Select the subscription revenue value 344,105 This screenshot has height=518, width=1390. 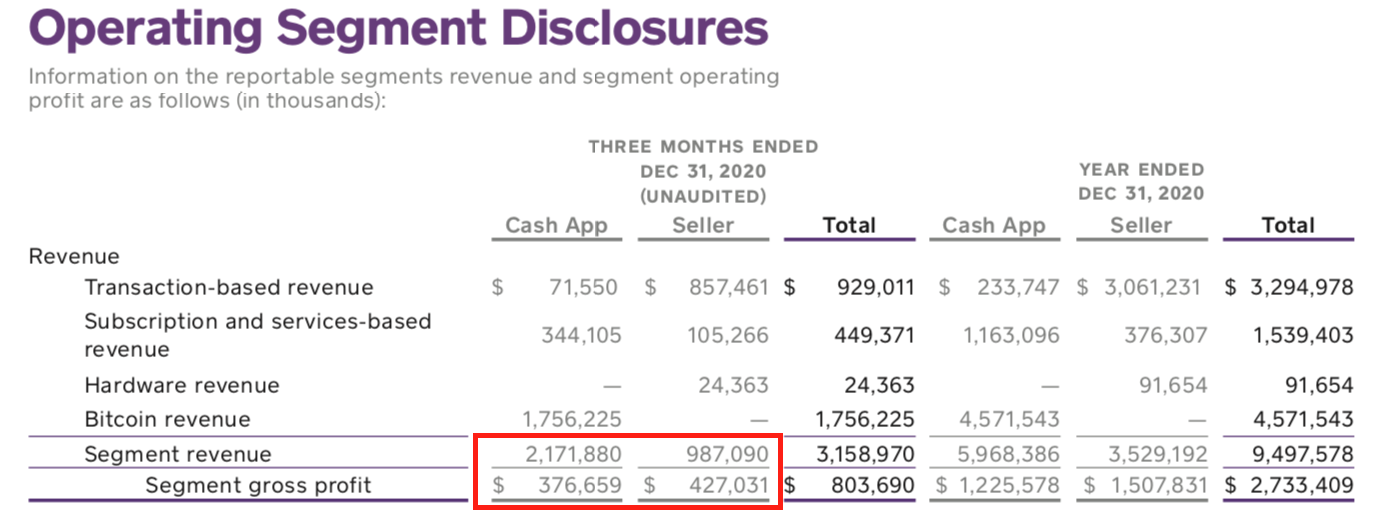coord(580,336)
